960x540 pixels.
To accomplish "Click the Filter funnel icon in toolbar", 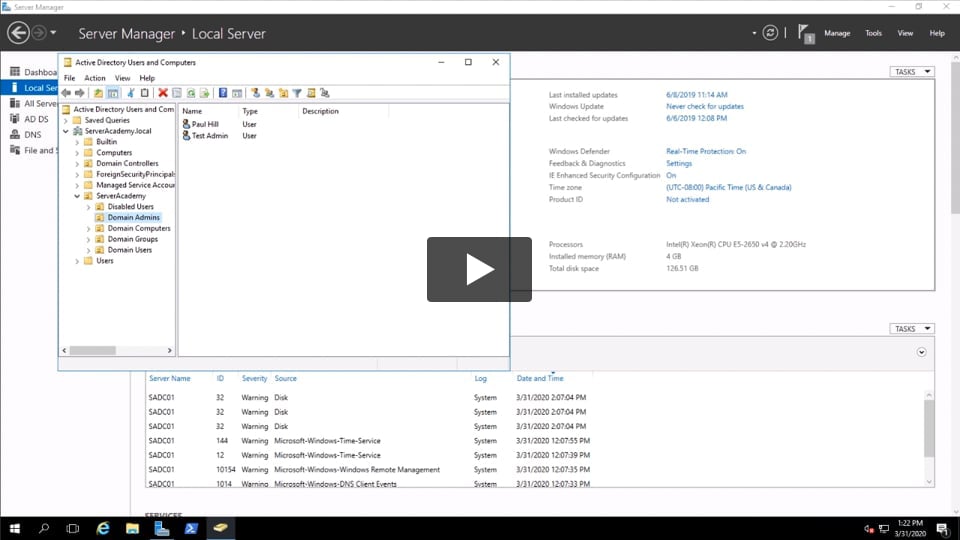I will click(297, 93).
